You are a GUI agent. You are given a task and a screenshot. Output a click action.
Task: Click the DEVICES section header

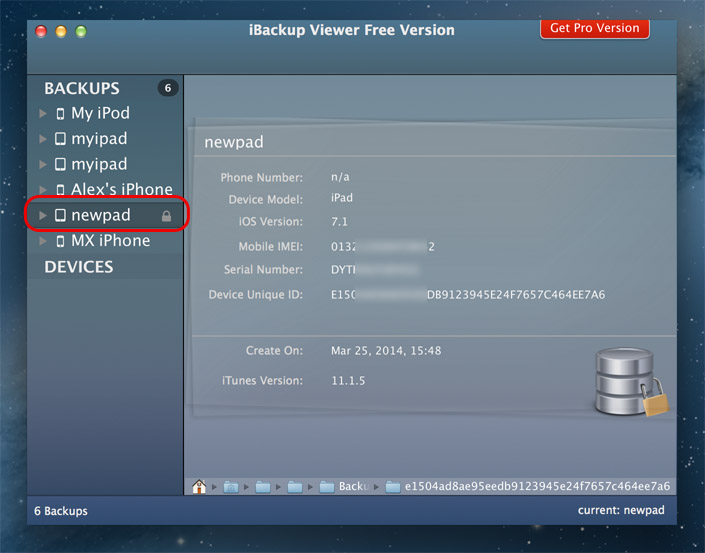tap(79, 267)
